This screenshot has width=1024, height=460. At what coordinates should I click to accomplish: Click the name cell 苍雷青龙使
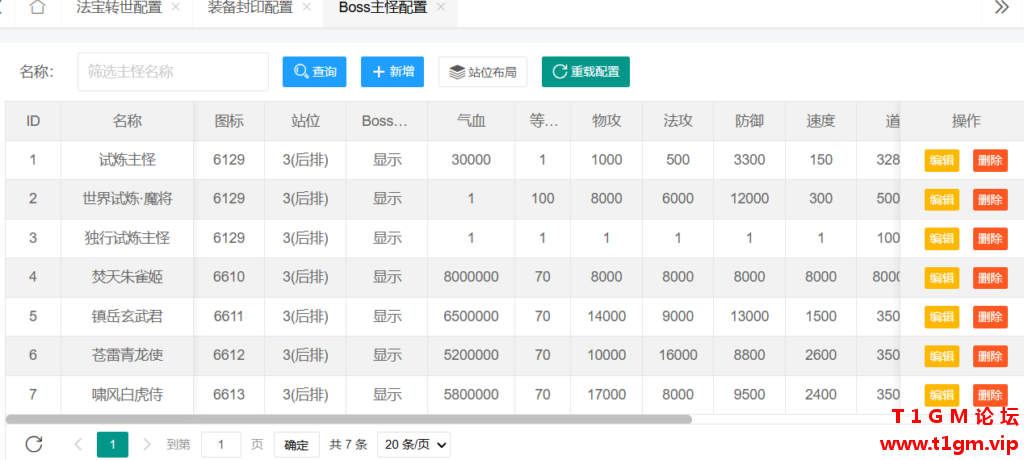[127, 355]
